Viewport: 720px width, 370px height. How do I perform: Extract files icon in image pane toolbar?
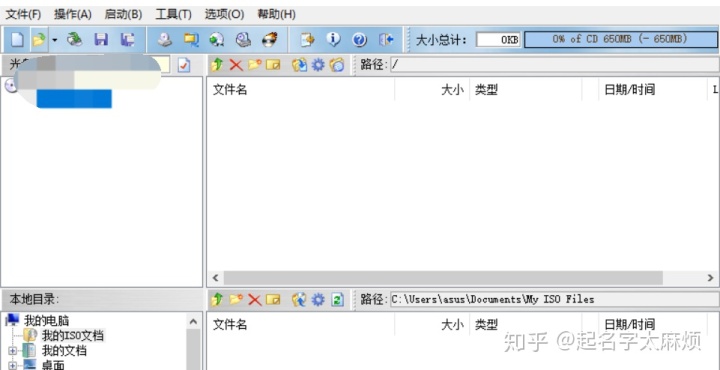click(299, 65)
